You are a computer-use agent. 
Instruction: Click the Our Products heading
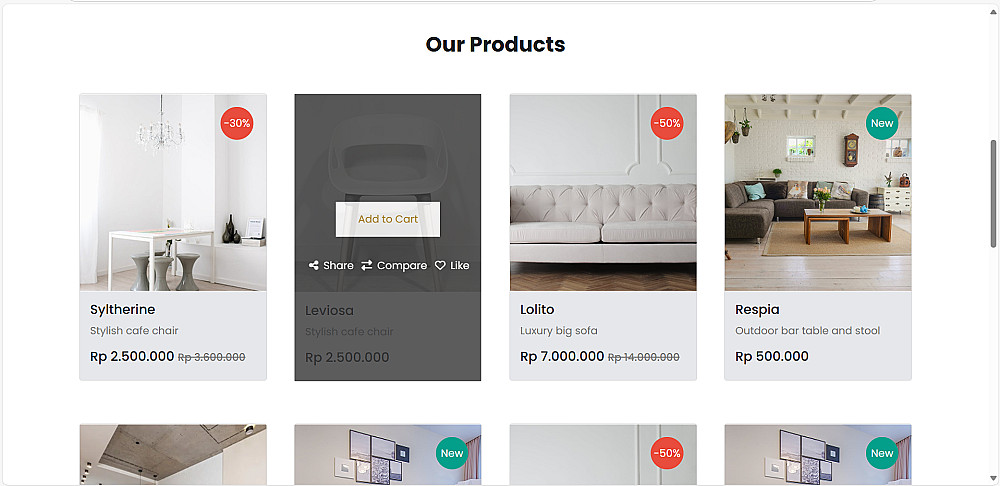coord(495,44)
